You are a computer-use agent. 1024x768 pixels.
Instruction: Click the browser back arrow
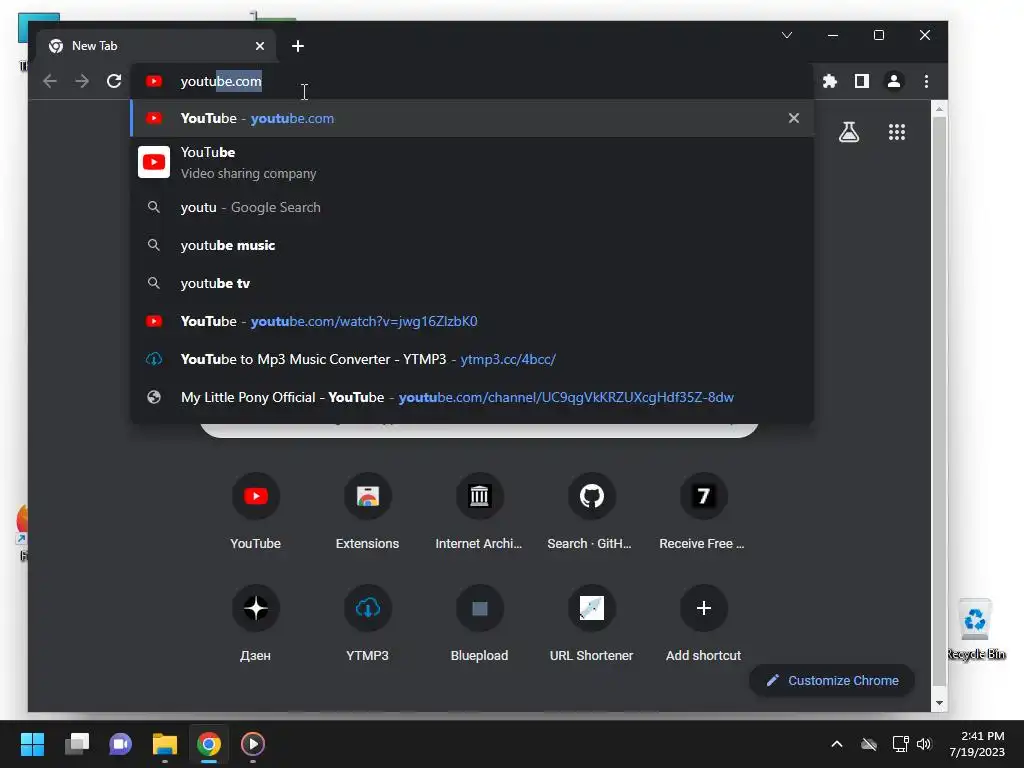click(50, 81)
